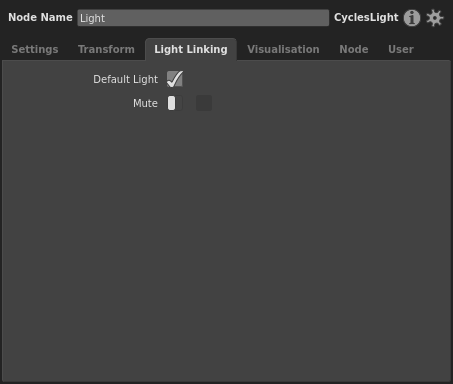Enable the Mute plug toggle switch

coord(175,103)
